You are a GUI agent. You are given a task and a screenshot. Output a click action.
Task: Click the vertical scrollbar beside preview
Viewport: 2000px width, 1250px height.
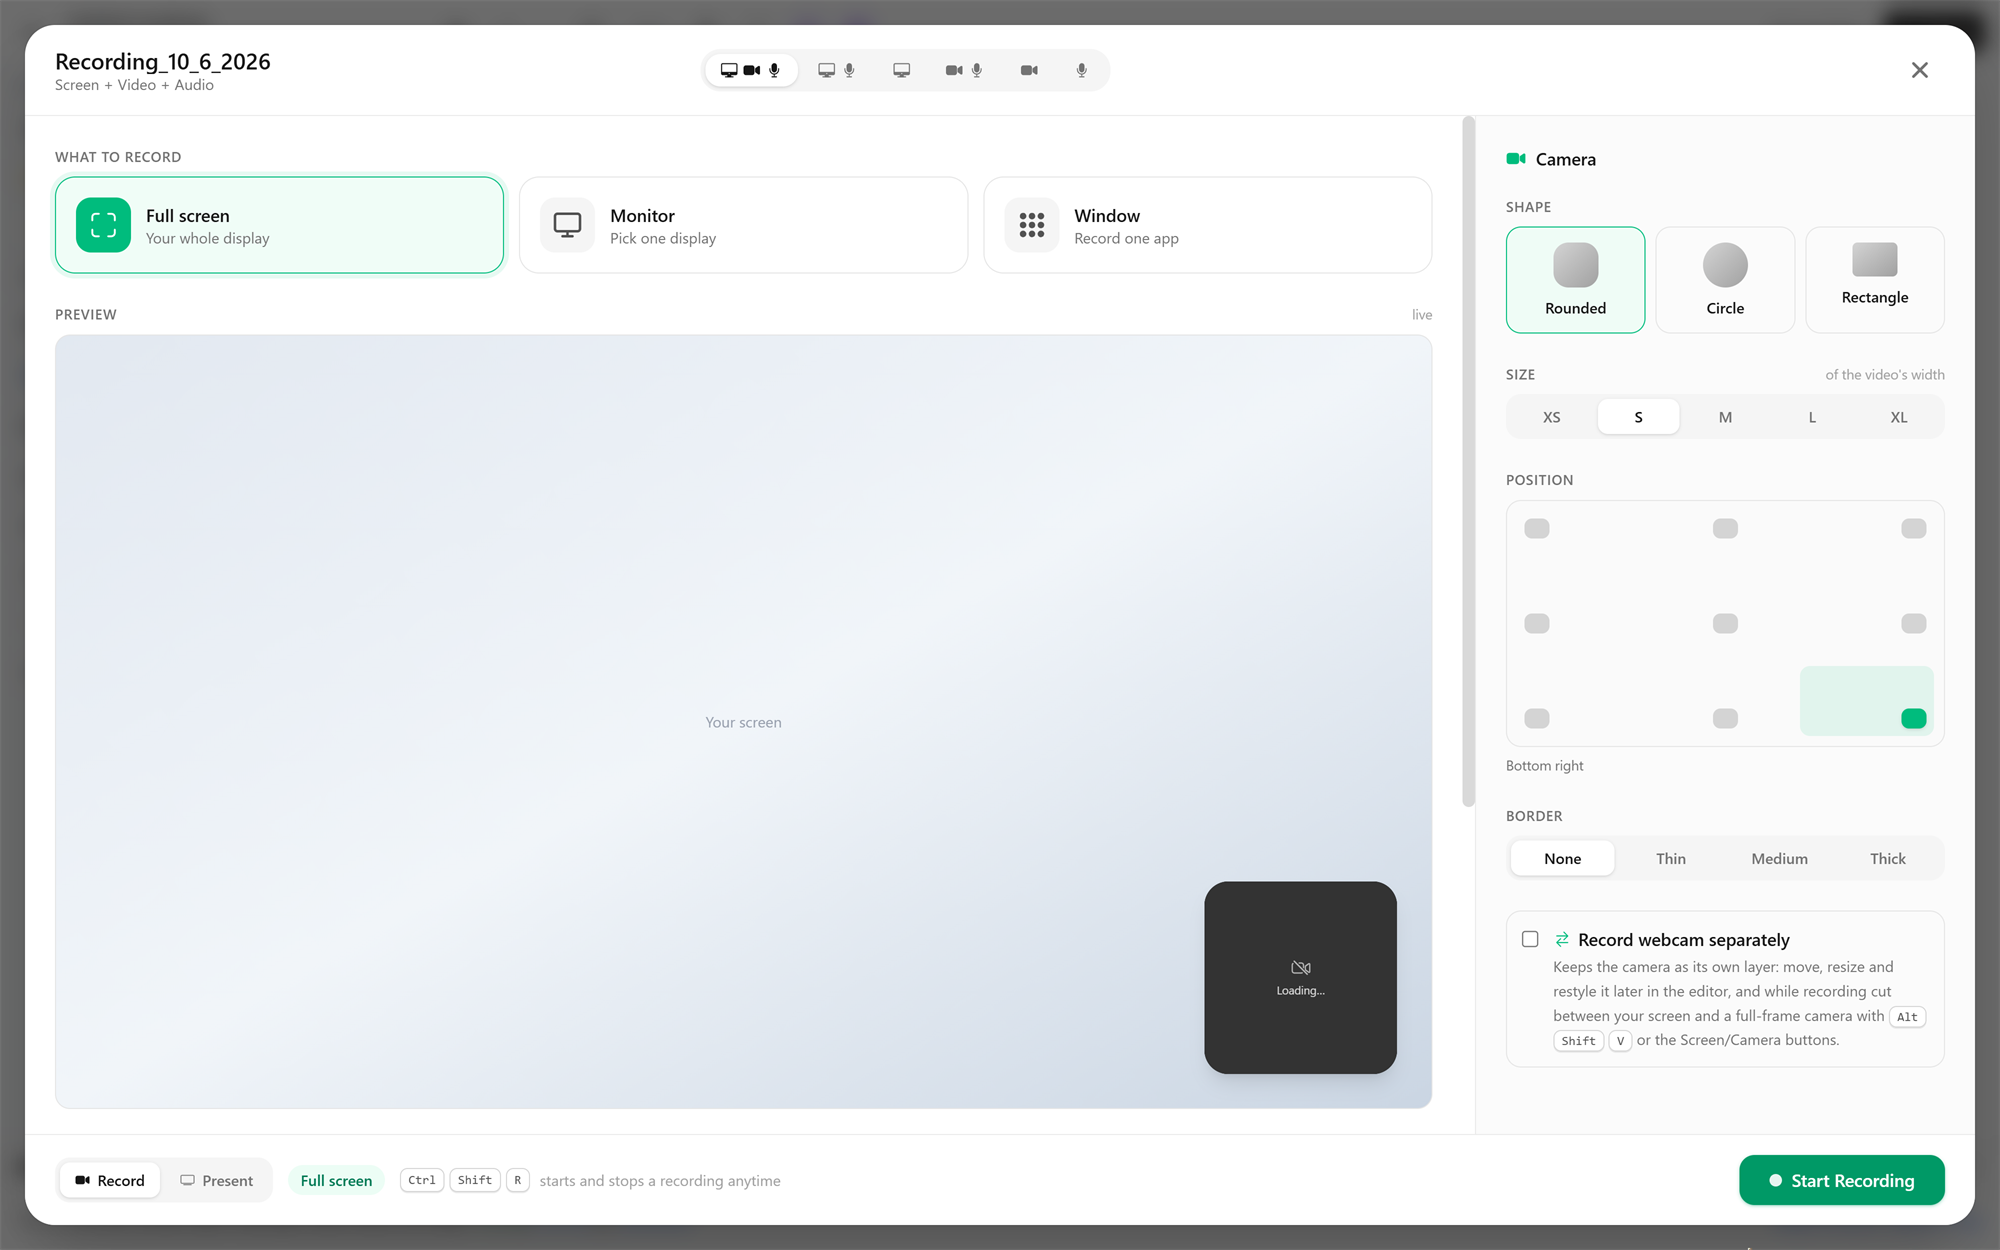point(1468,461)
